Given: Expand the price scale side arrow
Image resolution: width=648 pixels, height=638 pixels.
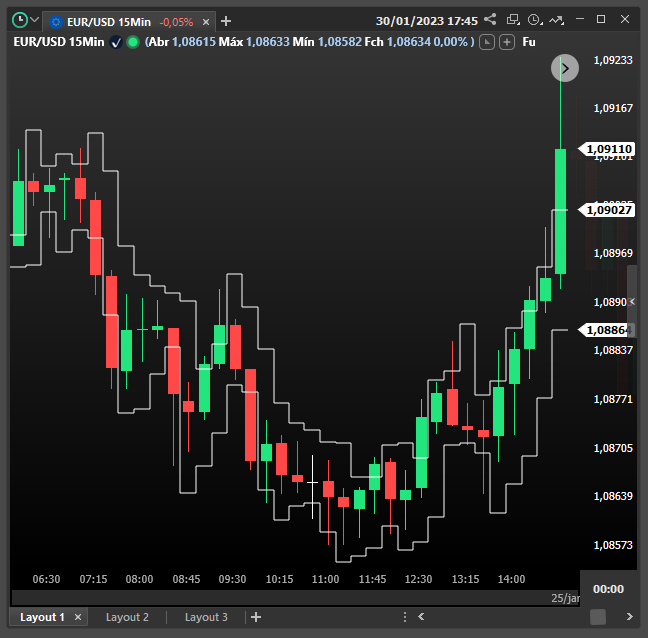Looking at the screenshot, I should pyautogui.click(x=632, y=302).
